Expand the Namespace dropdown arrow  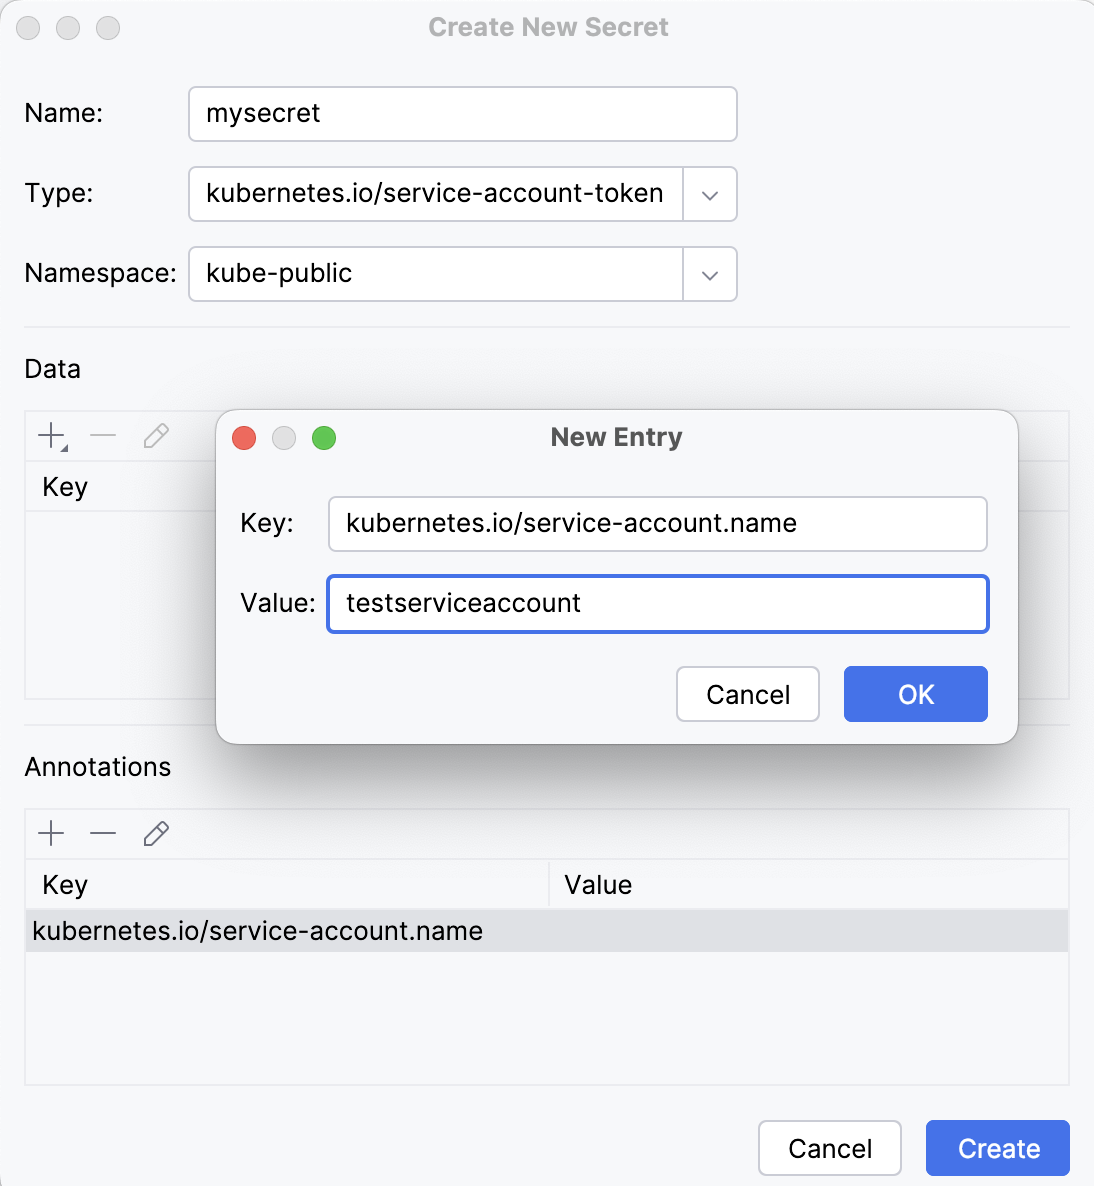(710, 274)
